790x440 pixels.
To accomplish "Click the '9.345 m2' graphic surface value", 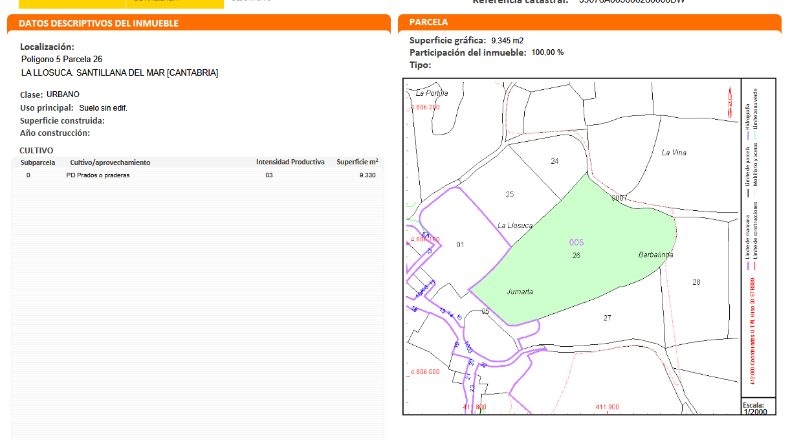I will click(507, 40).
